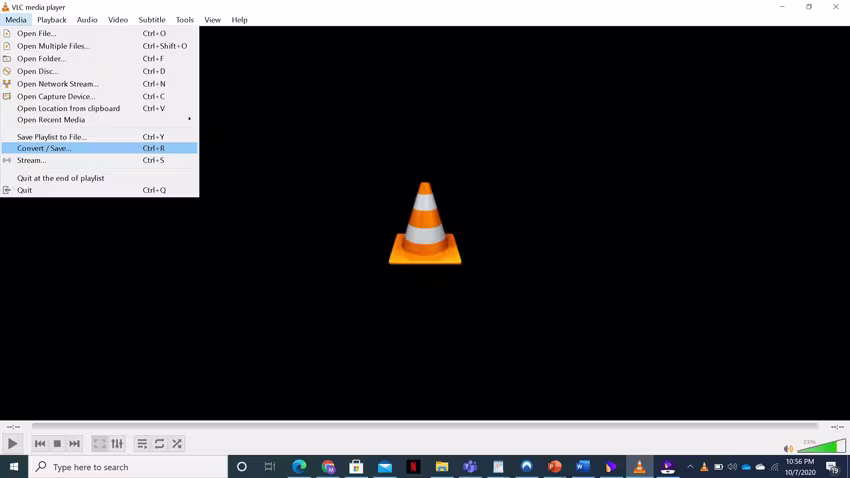Image resolution: width=850 pixels, height=478 pixels.
Task: Select Stream... menu entry
Action: [99, 160]
